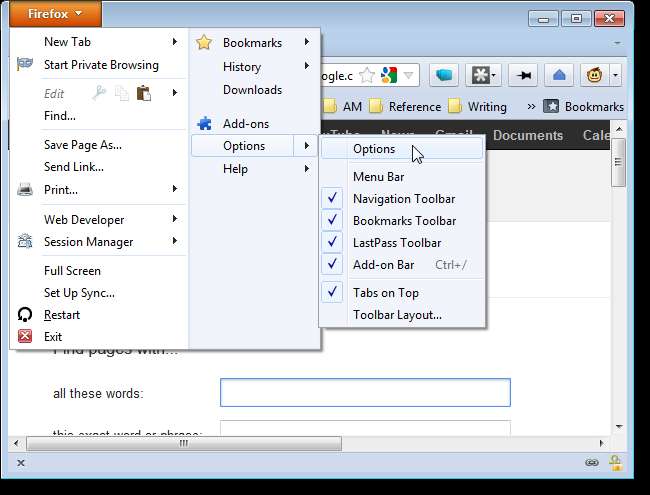Click the 'all these words' text field
The height and width of the screenshot is (495, 650).
[365, 393]
